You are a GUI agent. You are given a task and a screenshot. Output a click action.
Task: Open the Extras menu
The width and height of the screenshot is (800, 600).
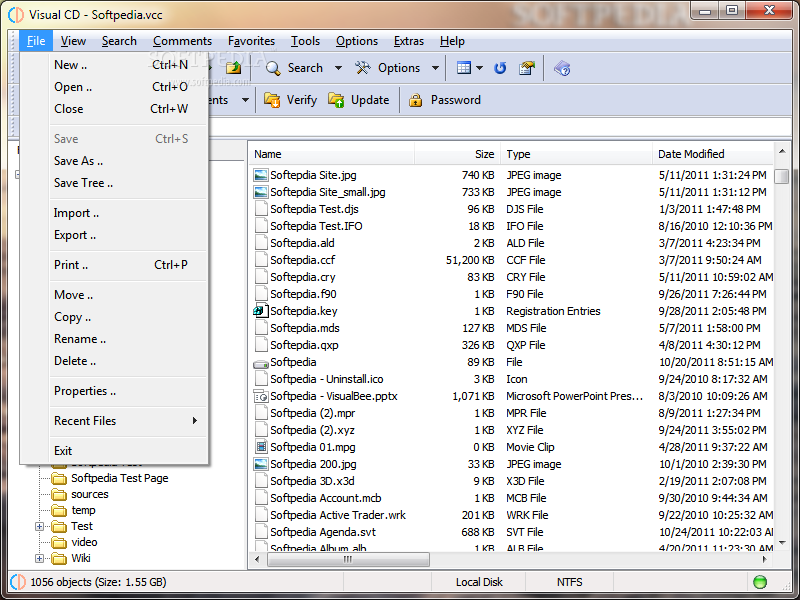409,41
